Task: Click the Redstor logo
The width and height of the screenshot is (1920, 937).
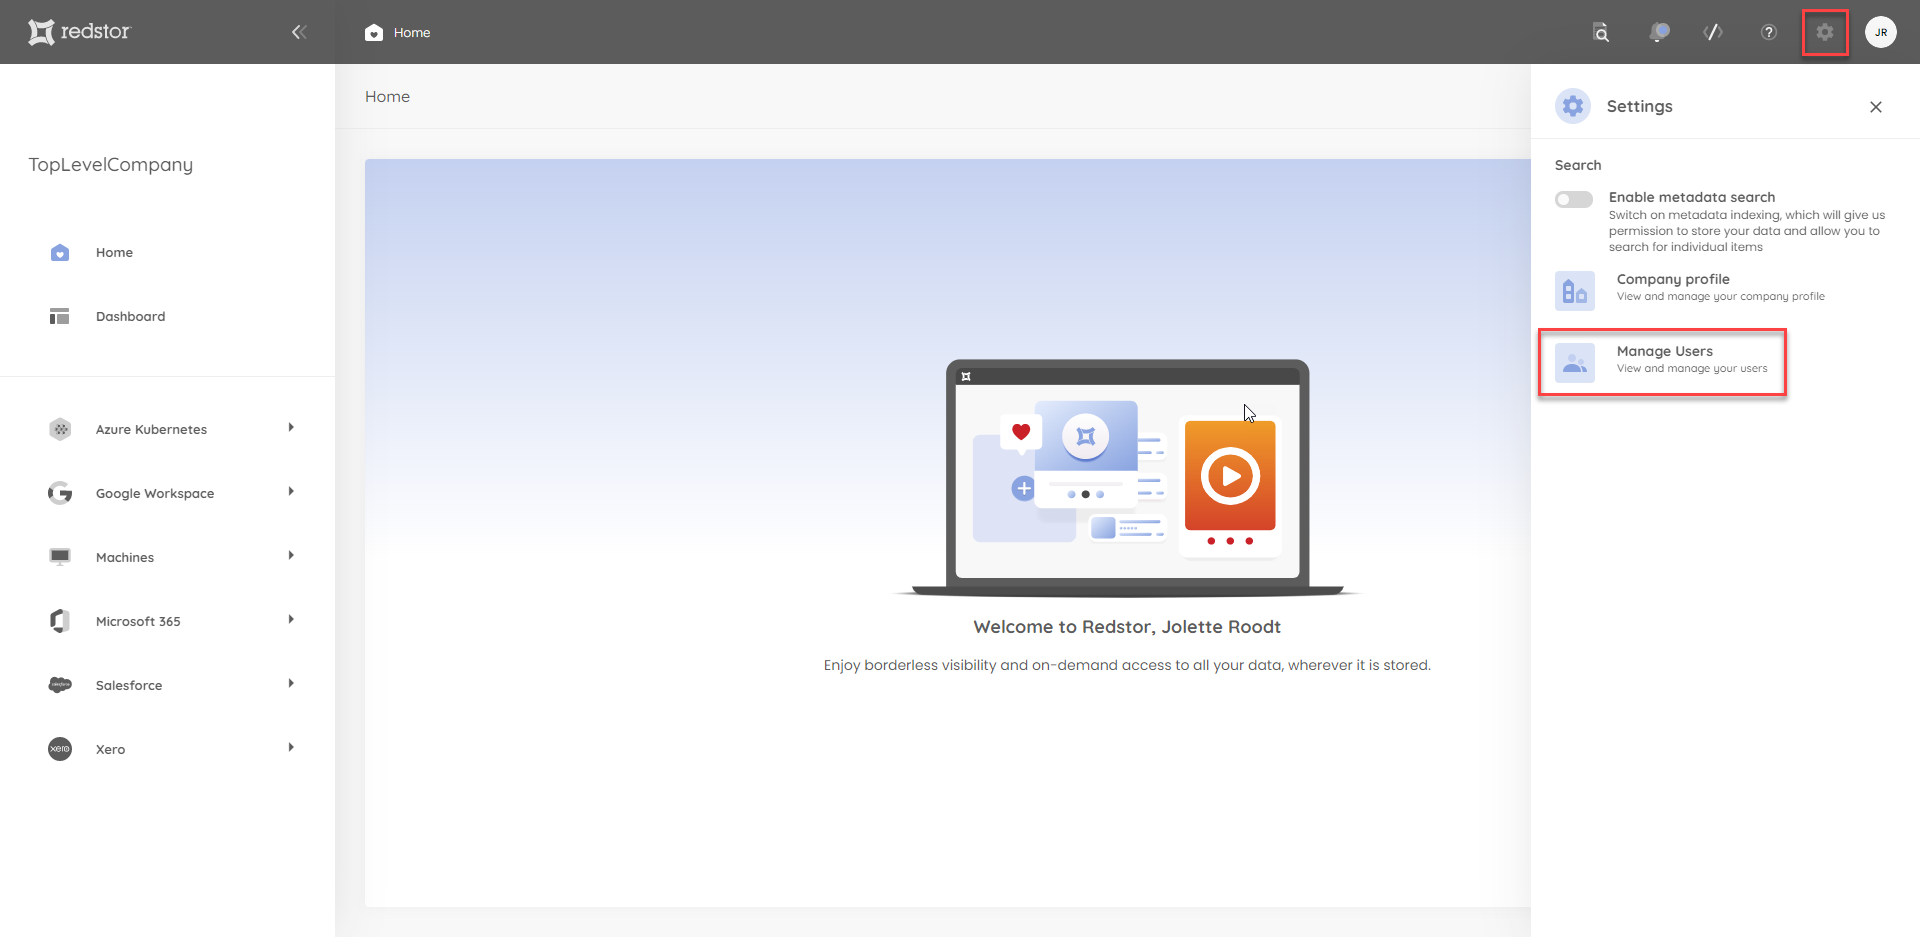Action: (x=79, y=32)
